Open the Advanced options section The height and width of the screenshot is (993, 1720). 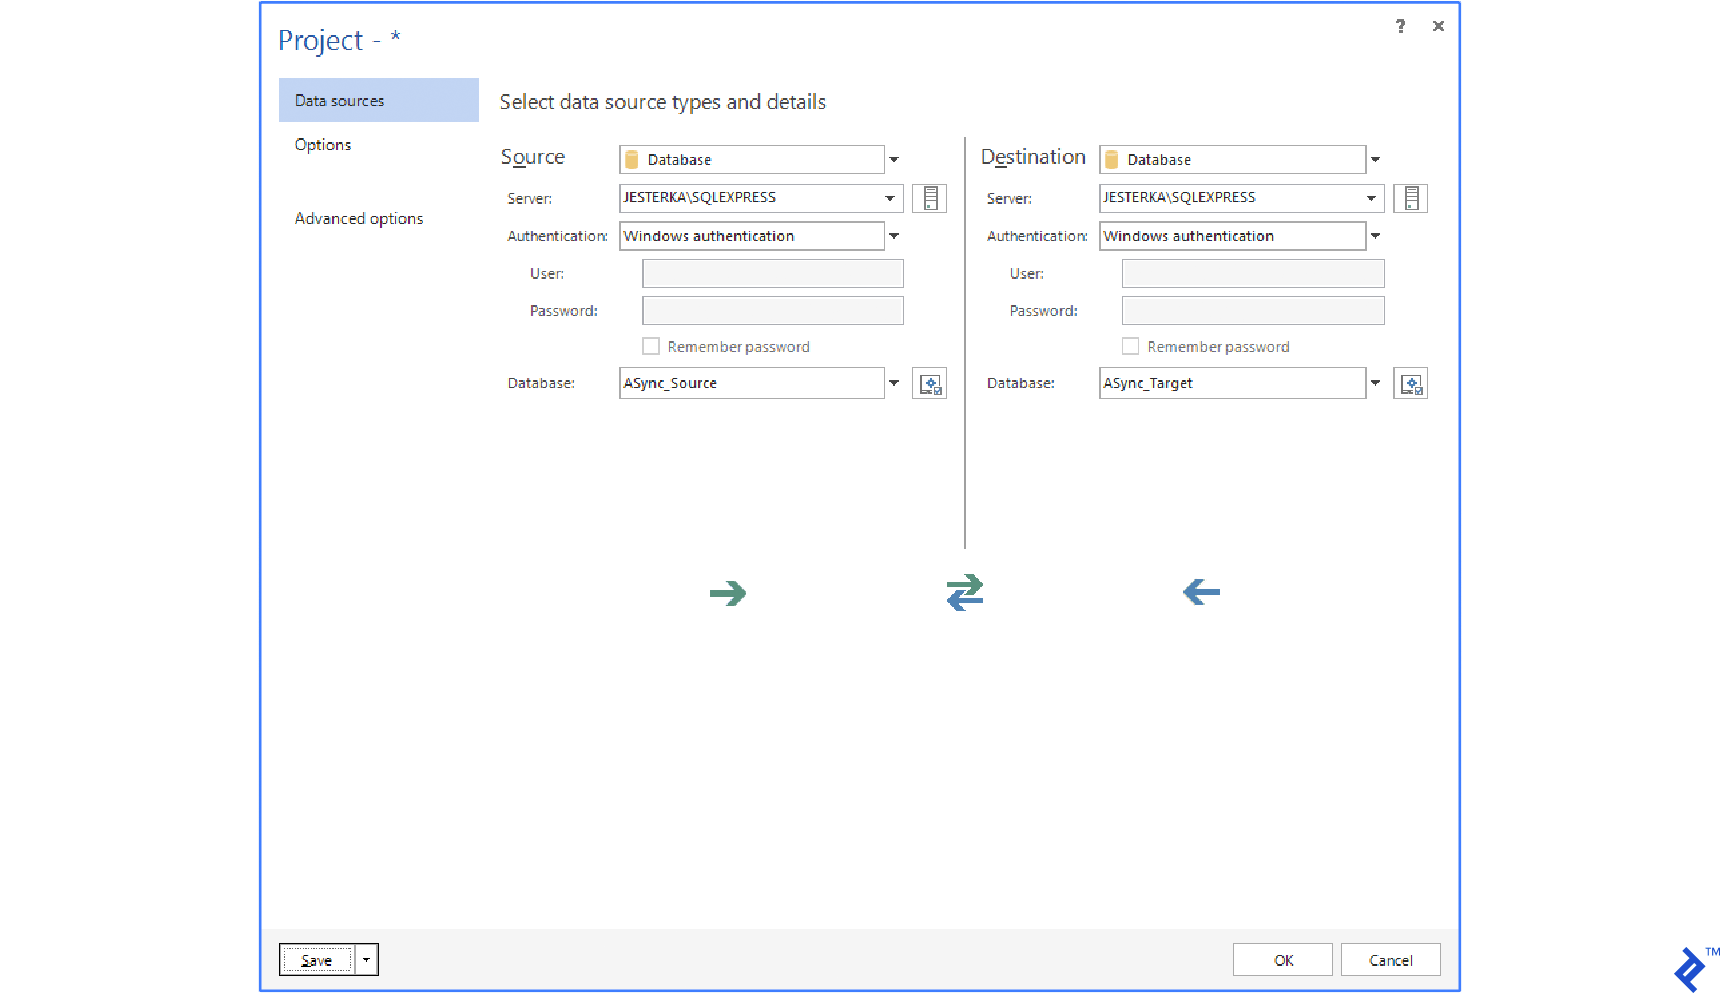(359, 218)
